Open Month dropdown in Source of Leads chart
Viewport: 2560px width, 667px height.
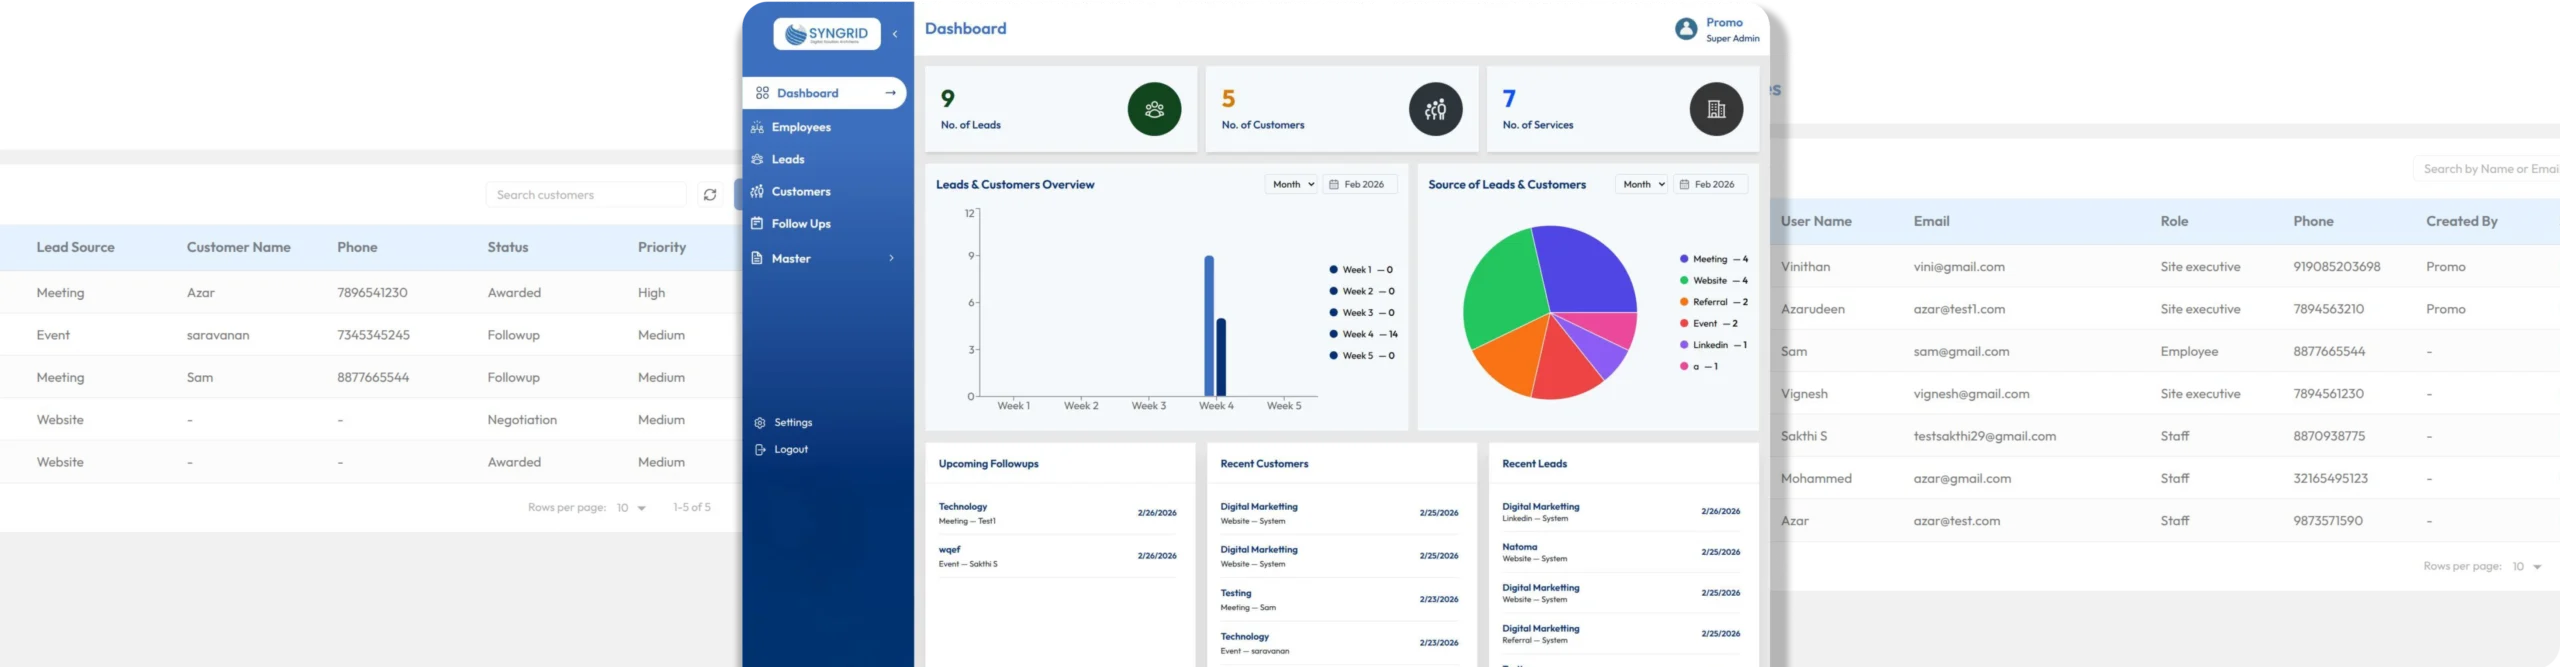pos(1641,185)
